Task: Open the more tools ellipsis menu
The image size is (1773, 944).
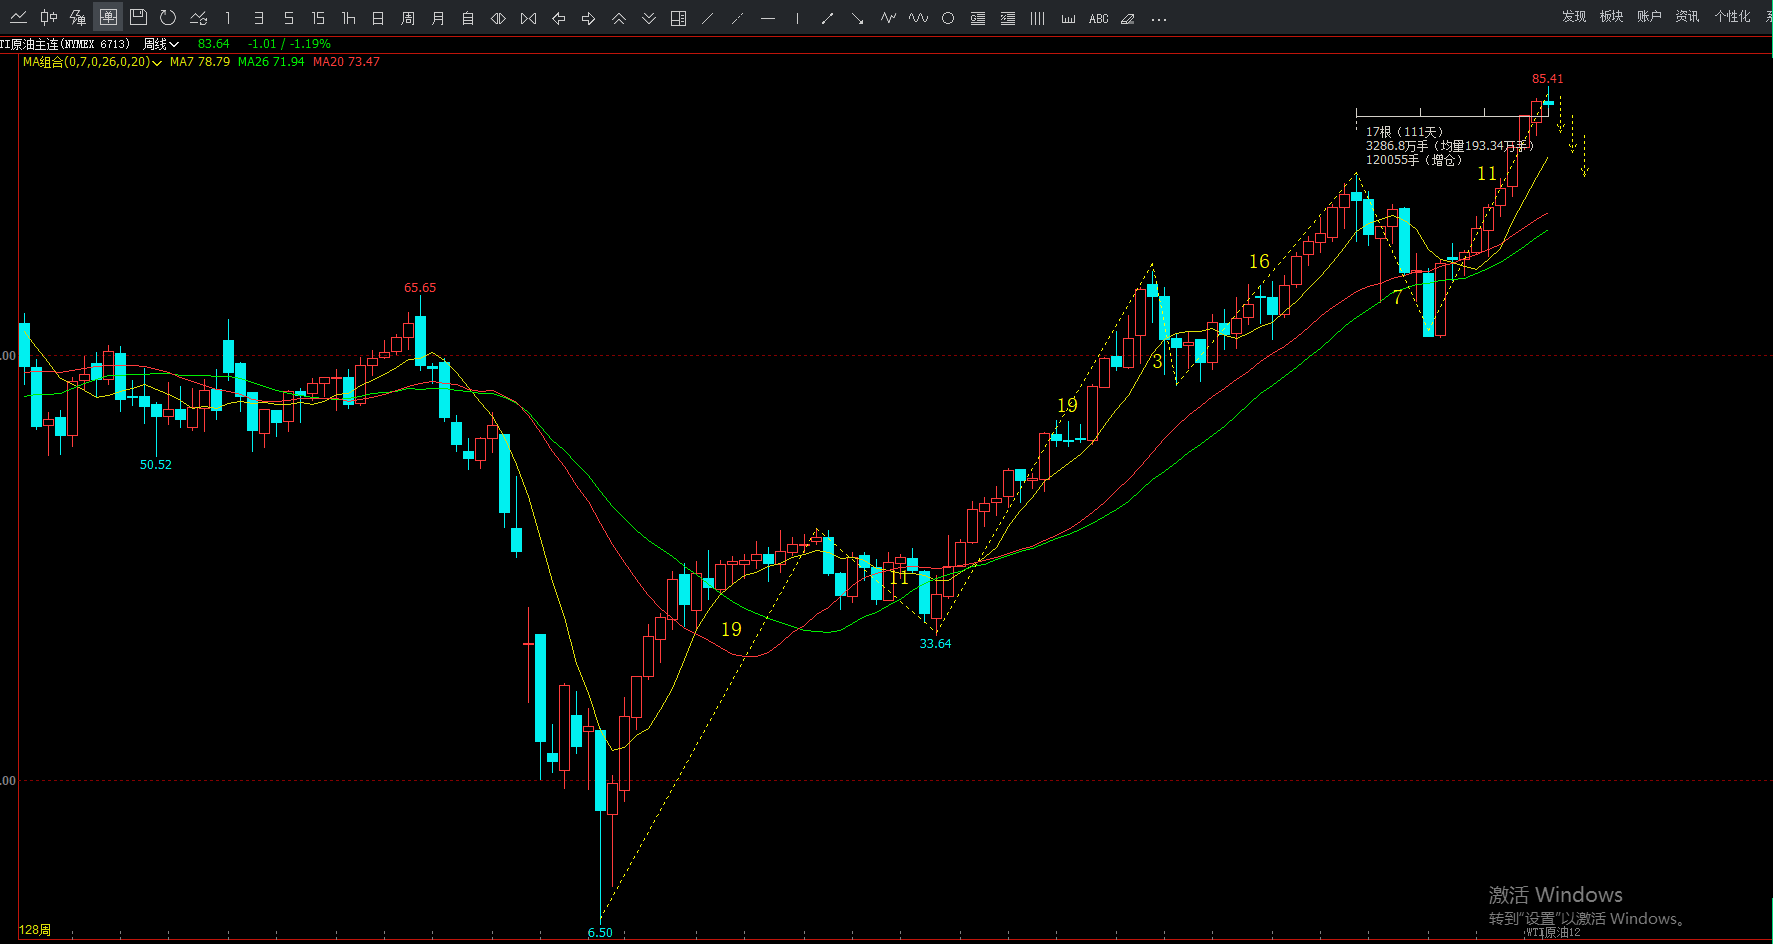Action: click(1158, 18)
